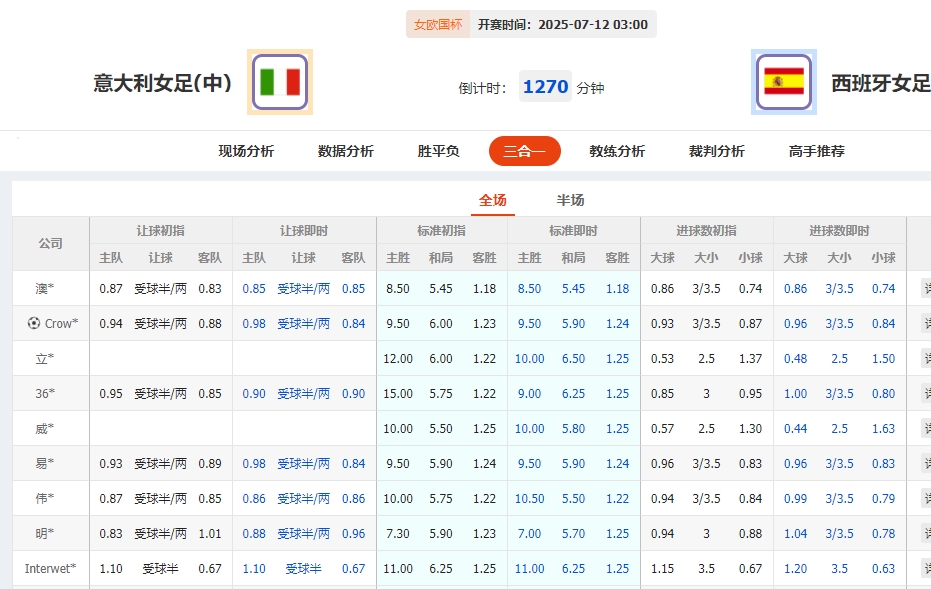Screen dimensions: 931x589
Task: Click Interwet* live home odds 11.00
Action: point(528,568)
